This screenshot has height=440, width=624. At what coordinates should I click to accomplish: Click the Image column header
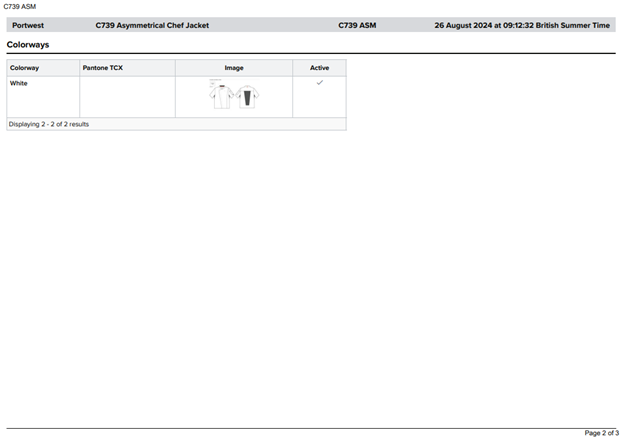pos(234,68)
